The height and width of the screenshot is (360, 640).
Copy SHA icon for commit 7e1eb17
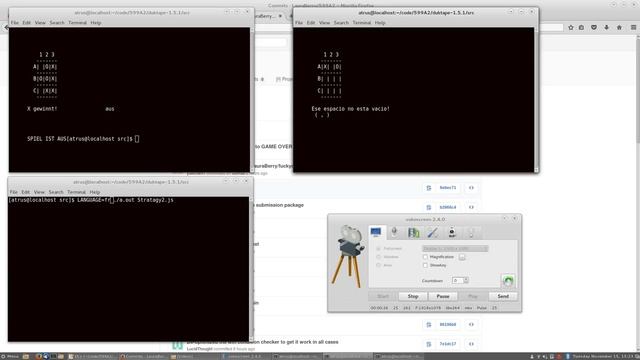point(429,344)
